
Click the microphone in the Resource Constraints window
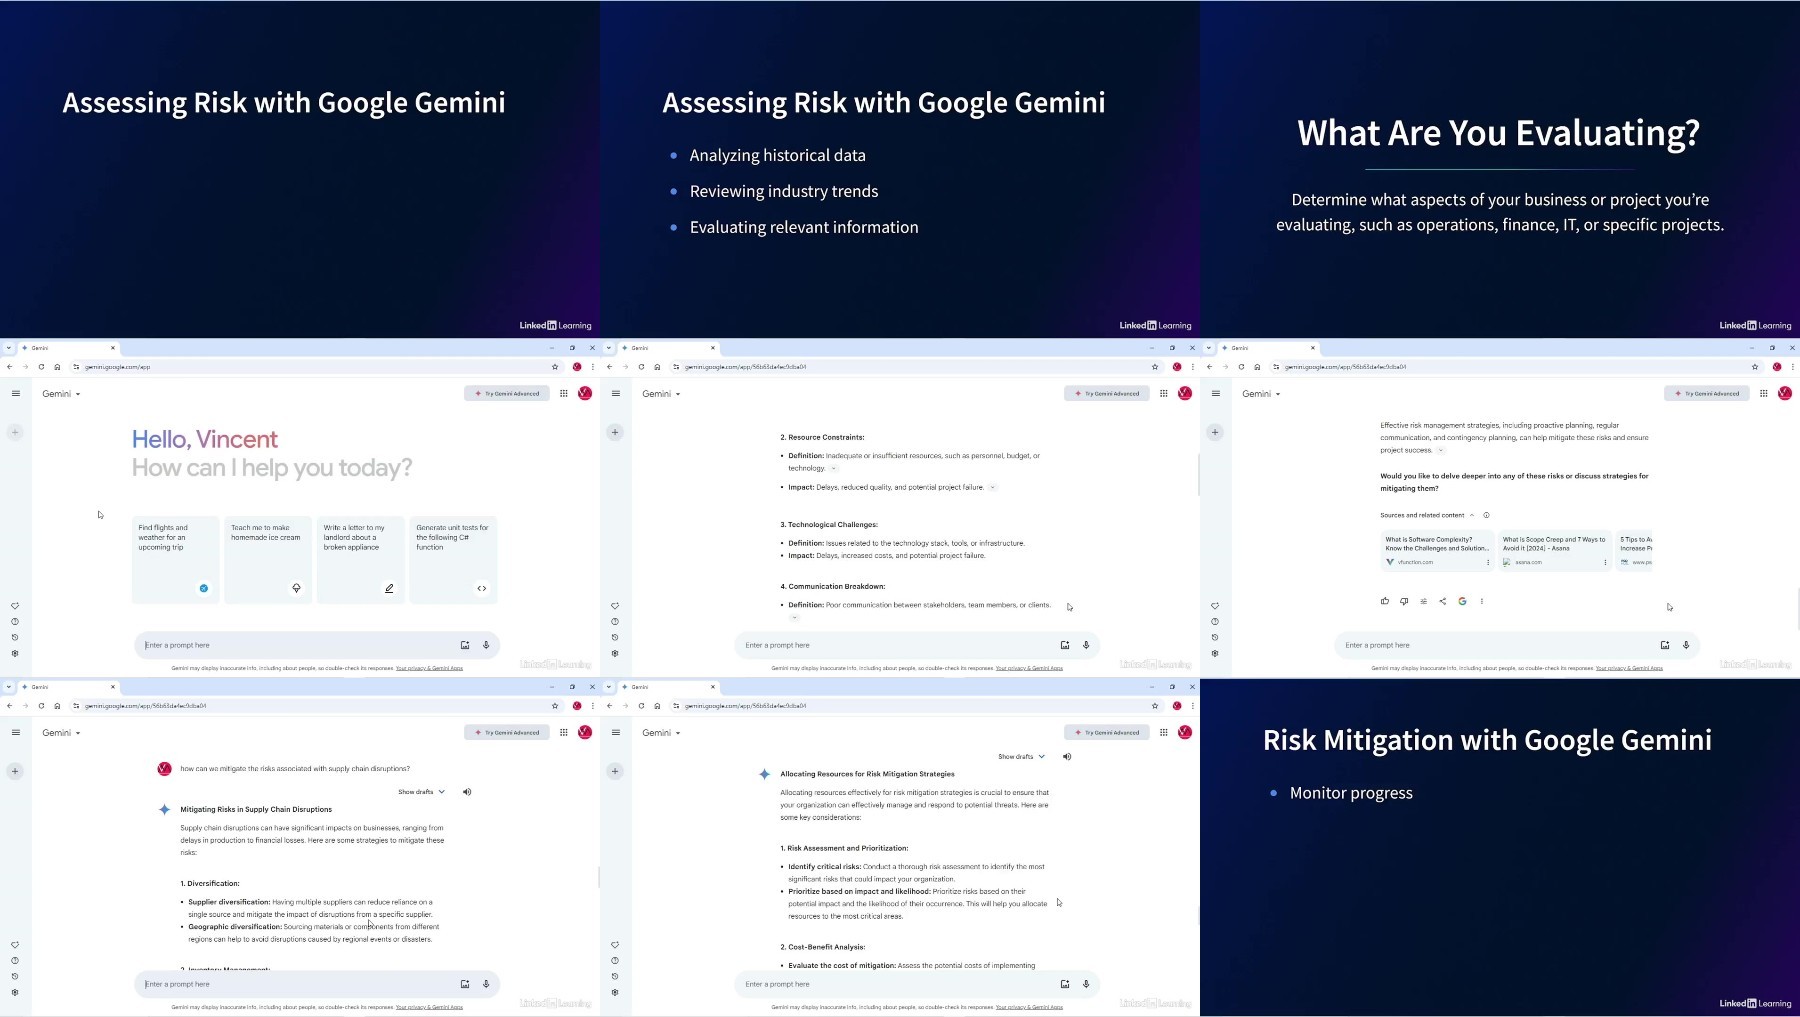(1086, 645)
